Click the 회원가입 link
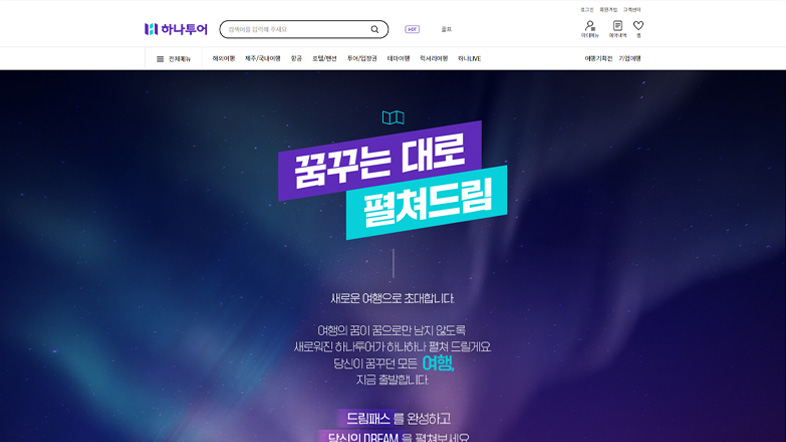The image size is (786, 442). coord(609,10)
